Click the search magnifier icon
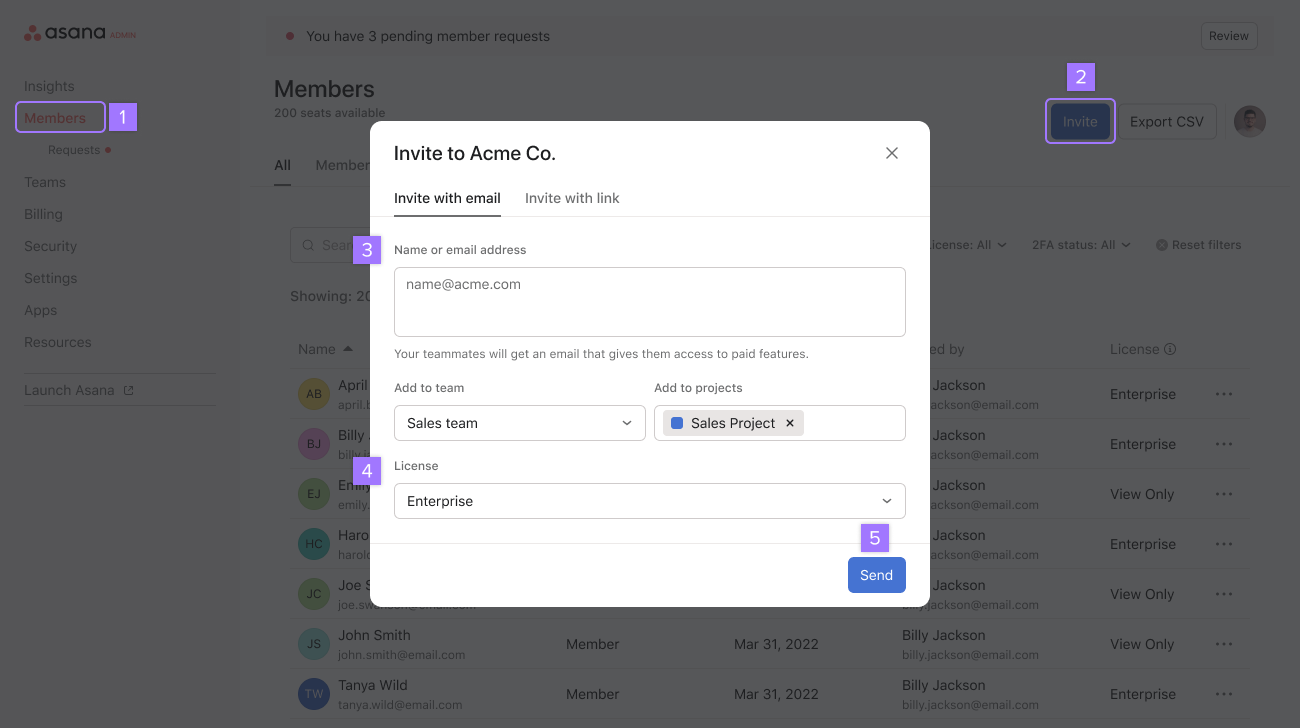1300x728 pixels. point(308,244)
